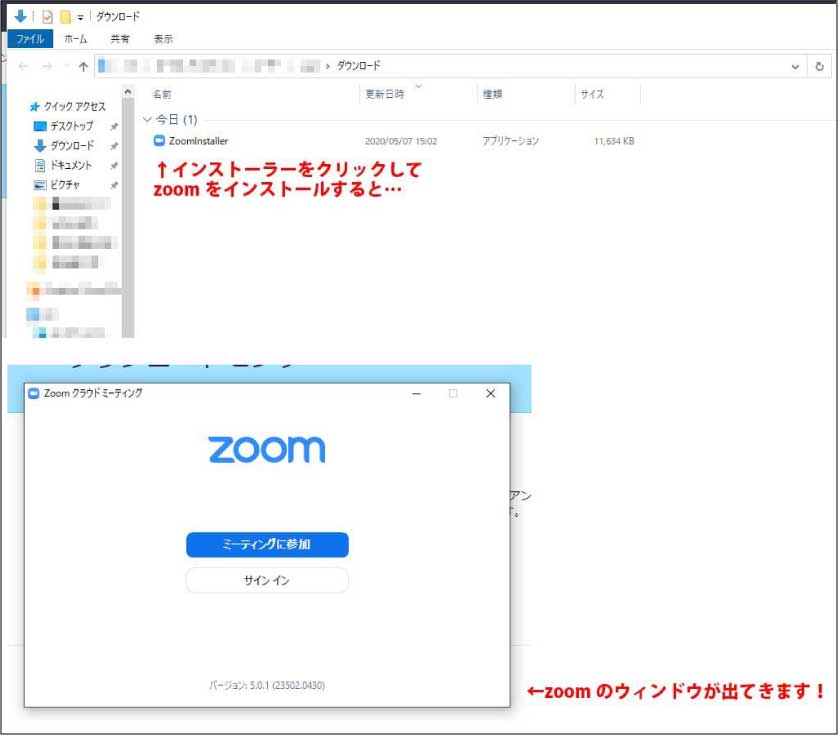The image size is (838, 735).
Task: Collapse the 今日 (1) file group
Action: [148, 119]
